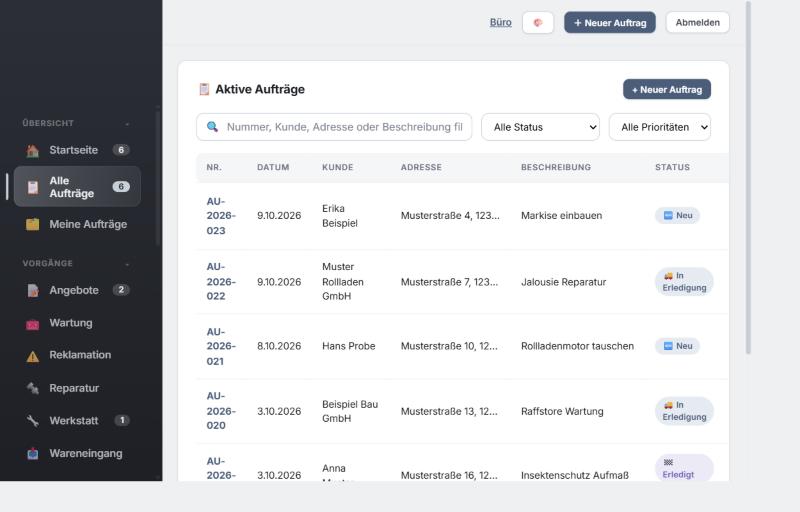Viewport: 800px width, 512px height.
Task: Collapse the Übersicht sidebar section
Action: [x=127, y=123]
